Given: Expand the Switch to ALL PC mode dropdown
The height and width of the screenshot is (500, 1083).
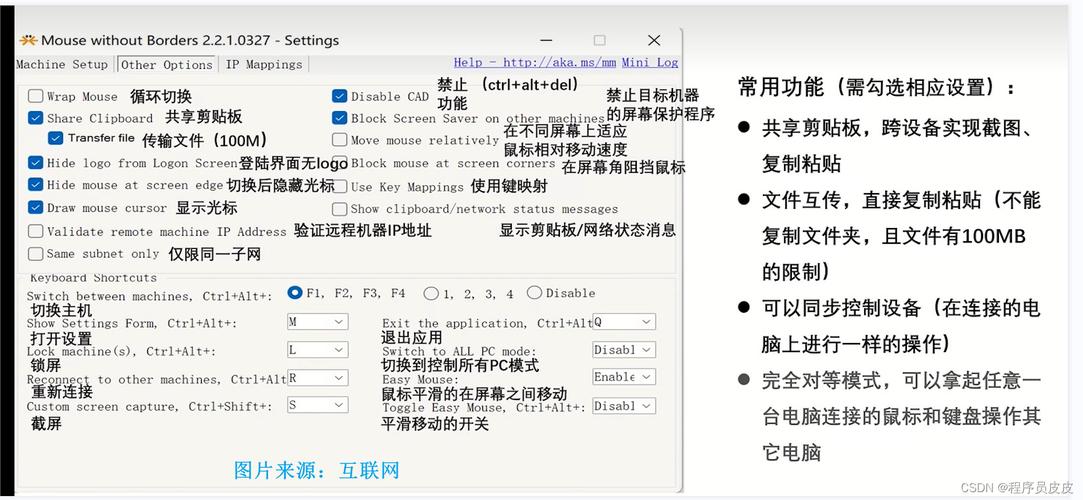Looking at the screenshot, I should click(x=624, y=350).
